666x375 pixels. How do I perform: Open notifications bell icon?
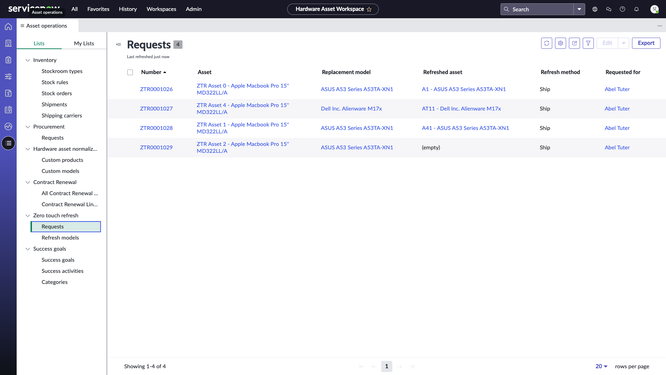click(x=636, y=9)
